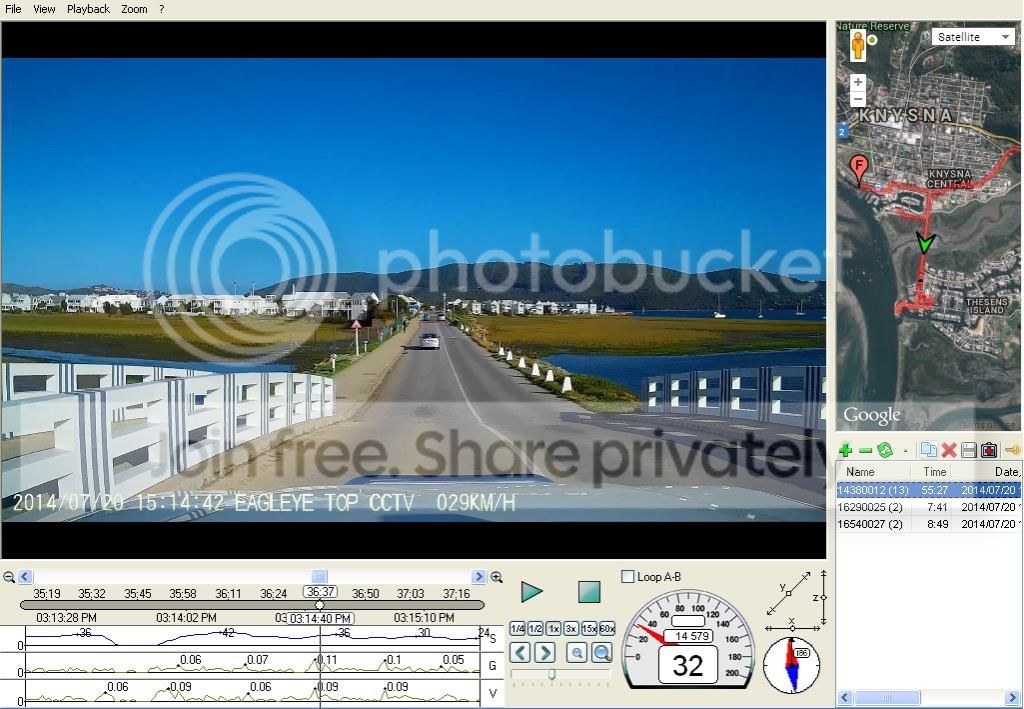Click the file list horizontal scrollbar thumb

tap(887, 697)
